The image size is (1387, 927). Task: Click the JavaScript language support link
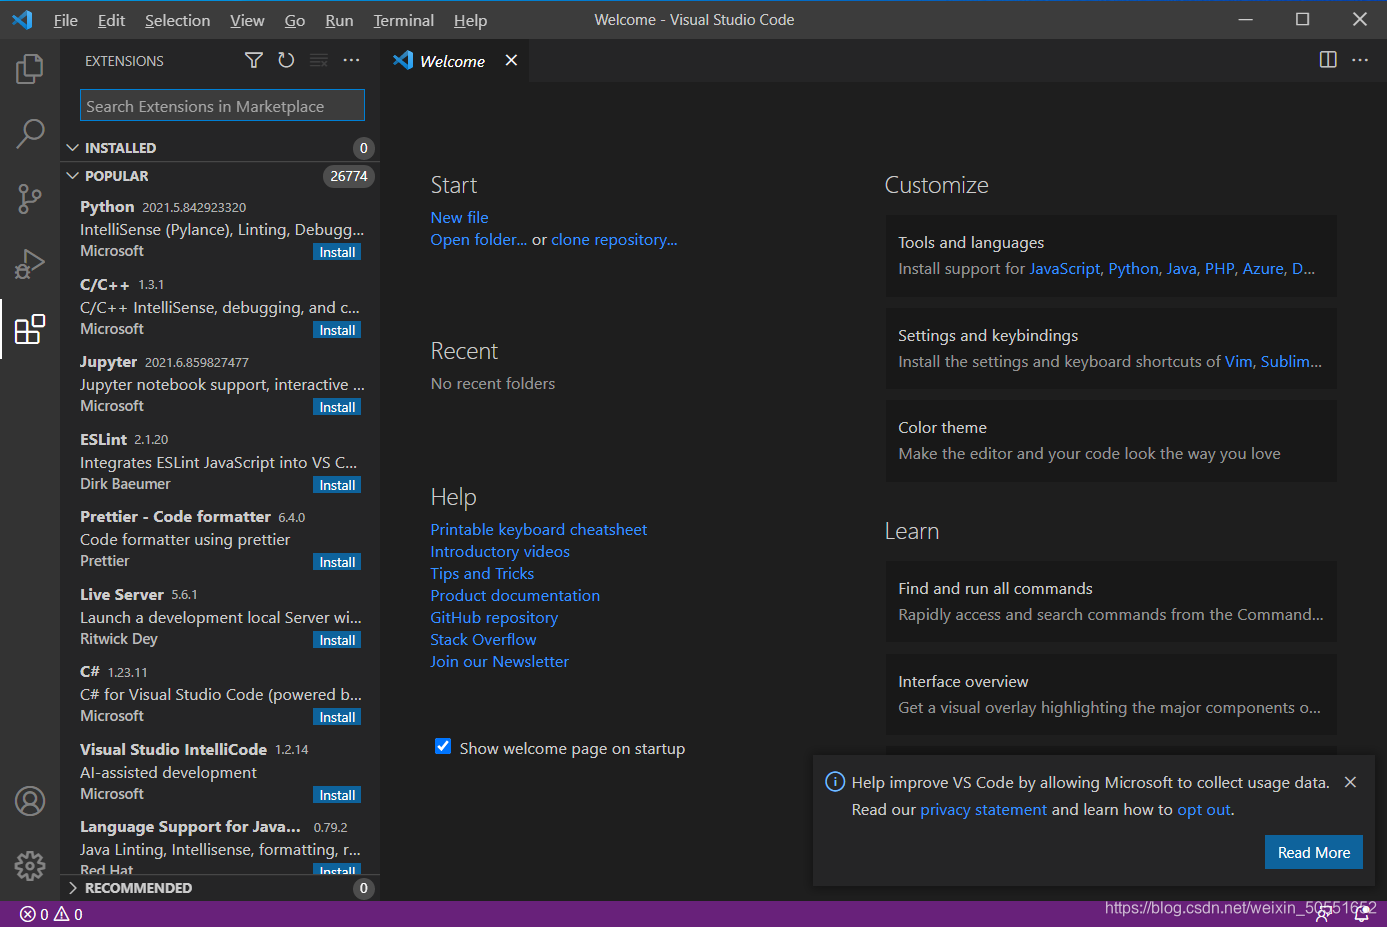pyautogui.click(x=1065, y=268)
